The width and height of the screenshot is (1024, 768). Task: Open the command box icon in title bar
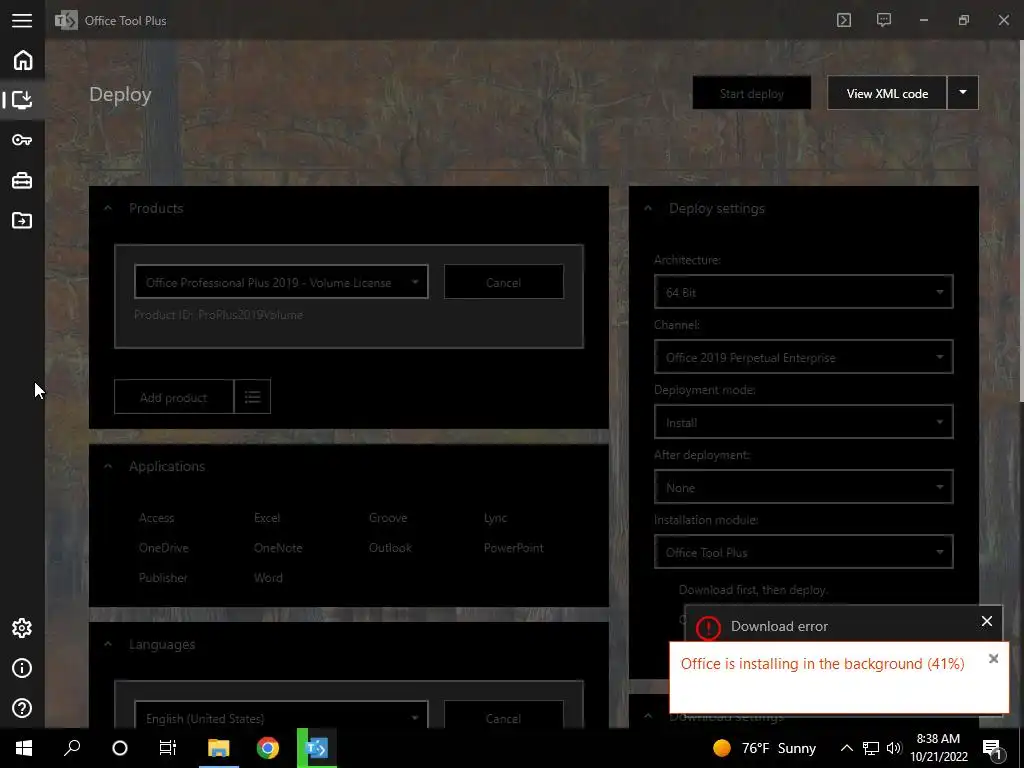844,20
